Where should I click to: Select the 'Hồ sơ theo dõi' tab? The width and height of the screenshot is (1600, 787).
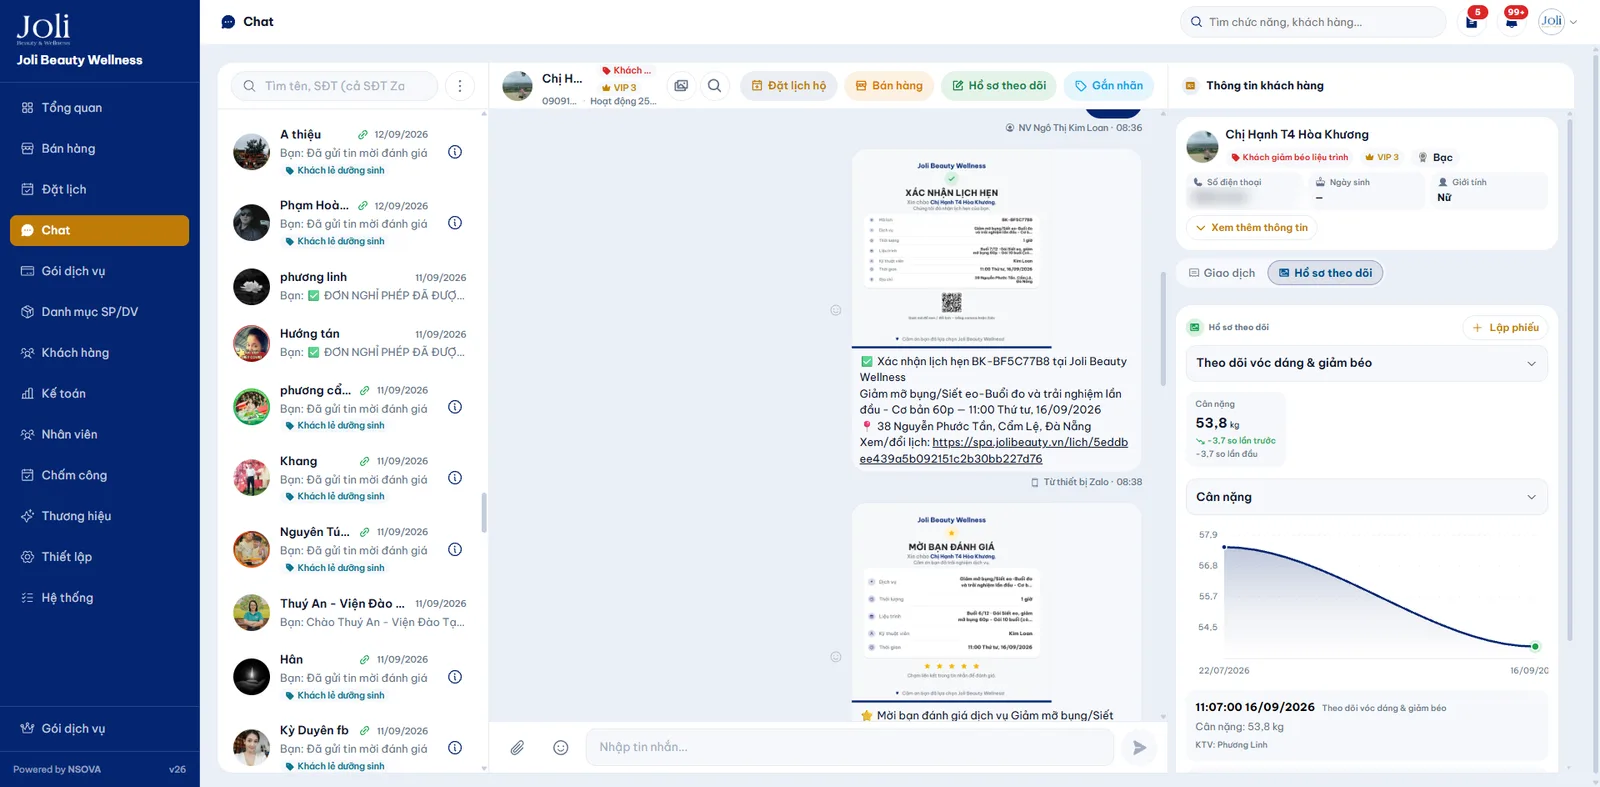coord(1325,273)
